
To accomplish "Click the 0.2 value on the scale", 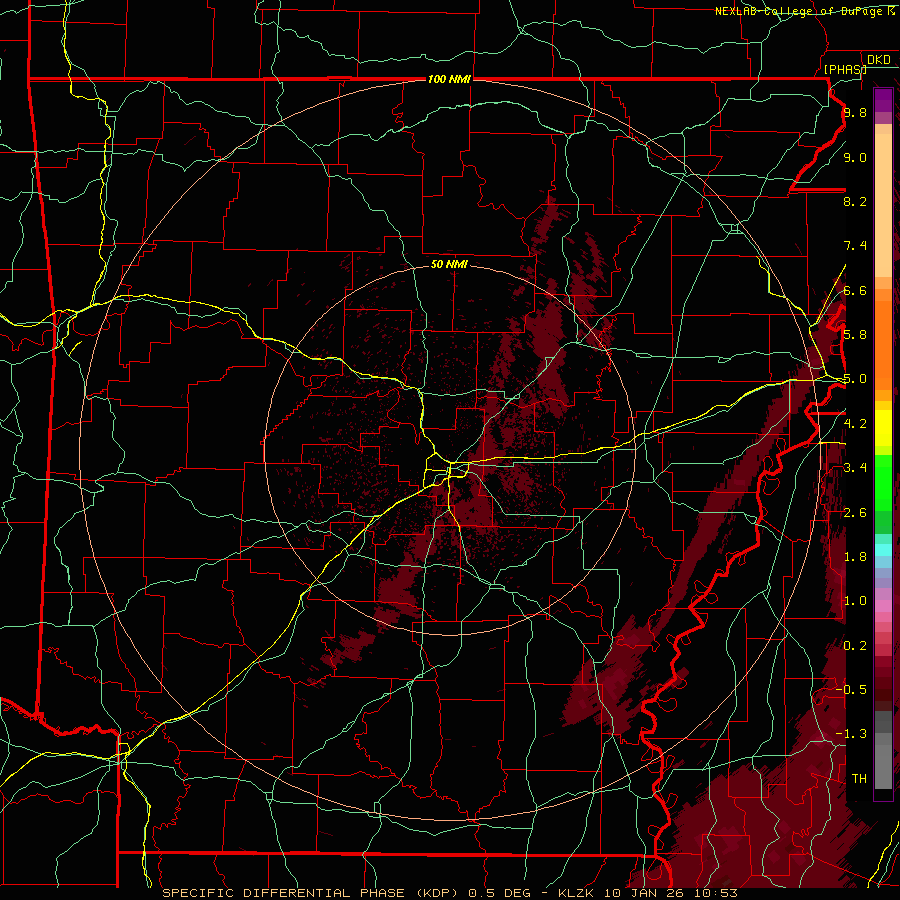I will click(855, 646).
